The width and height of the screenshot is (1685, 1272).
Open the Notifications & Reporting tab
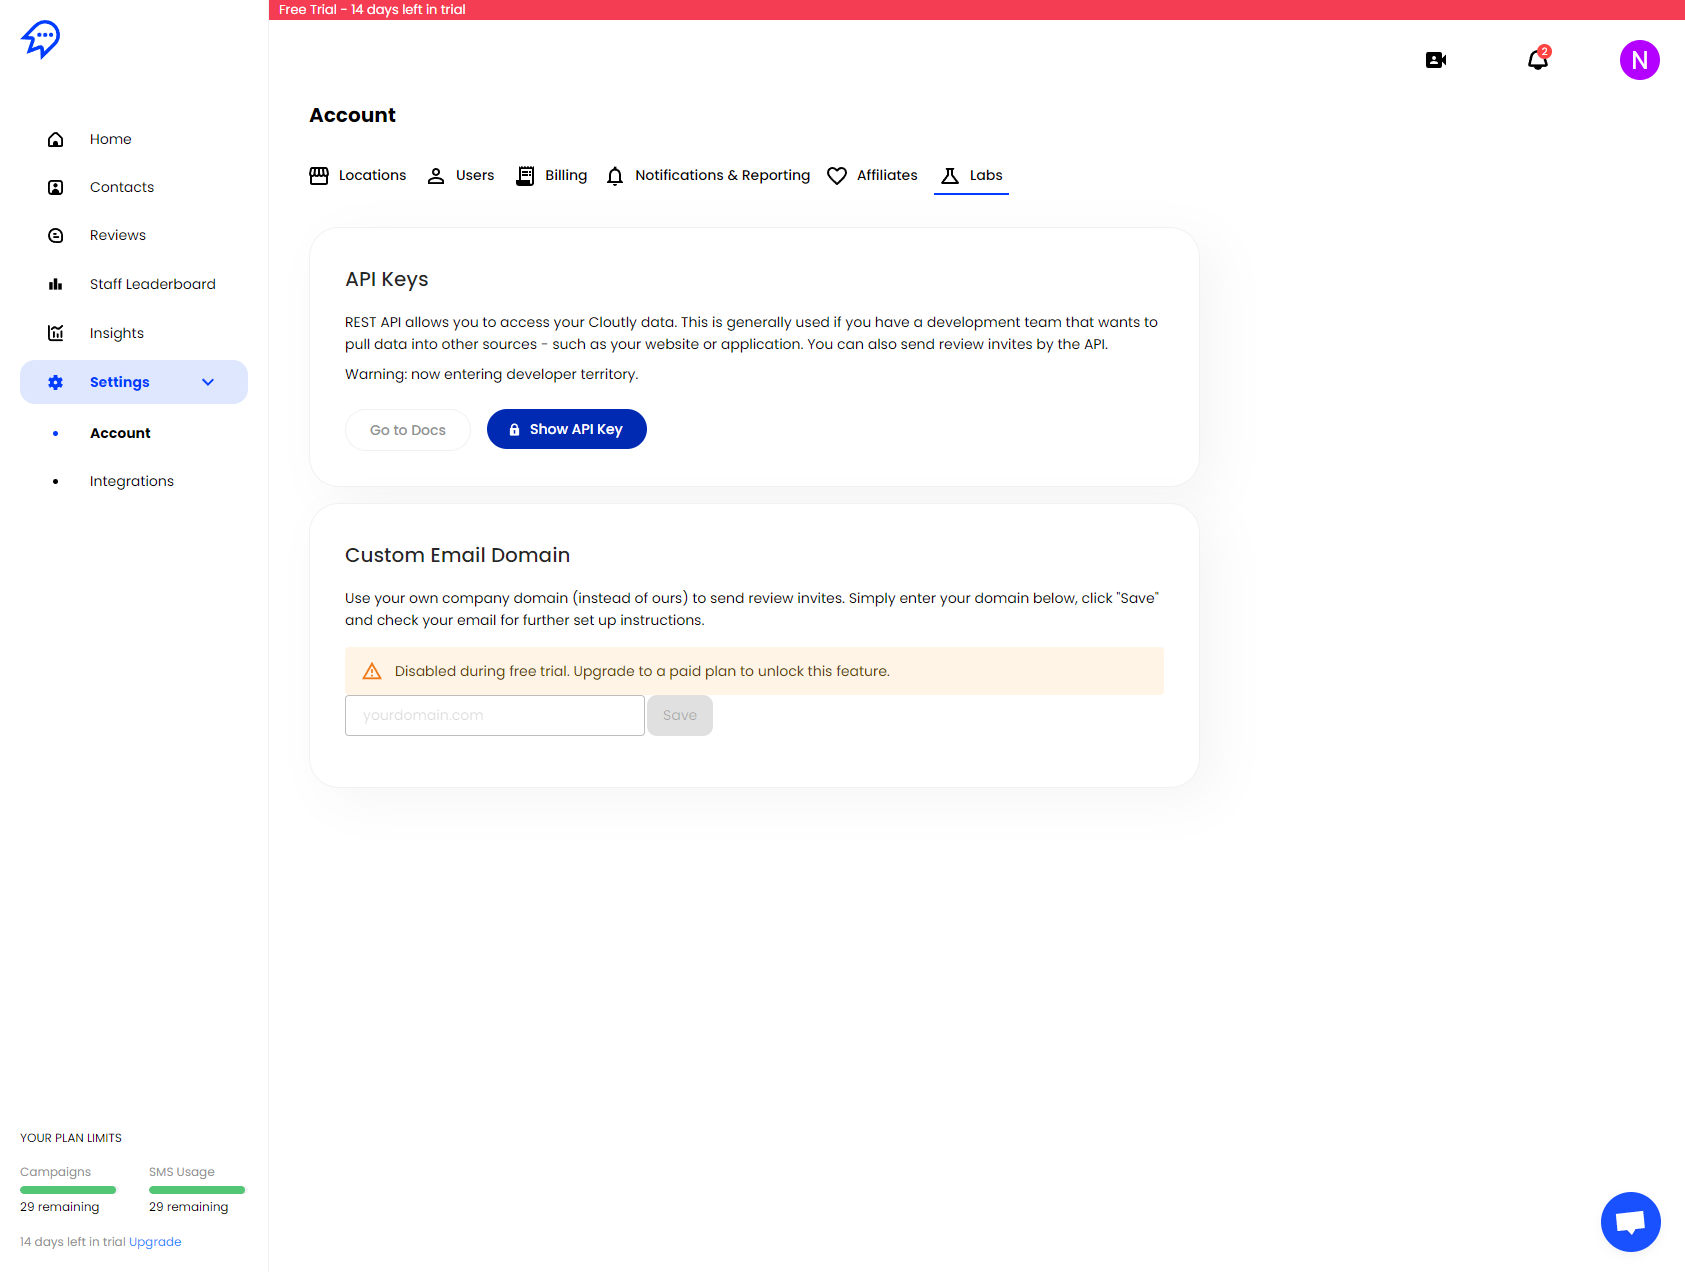708,175
